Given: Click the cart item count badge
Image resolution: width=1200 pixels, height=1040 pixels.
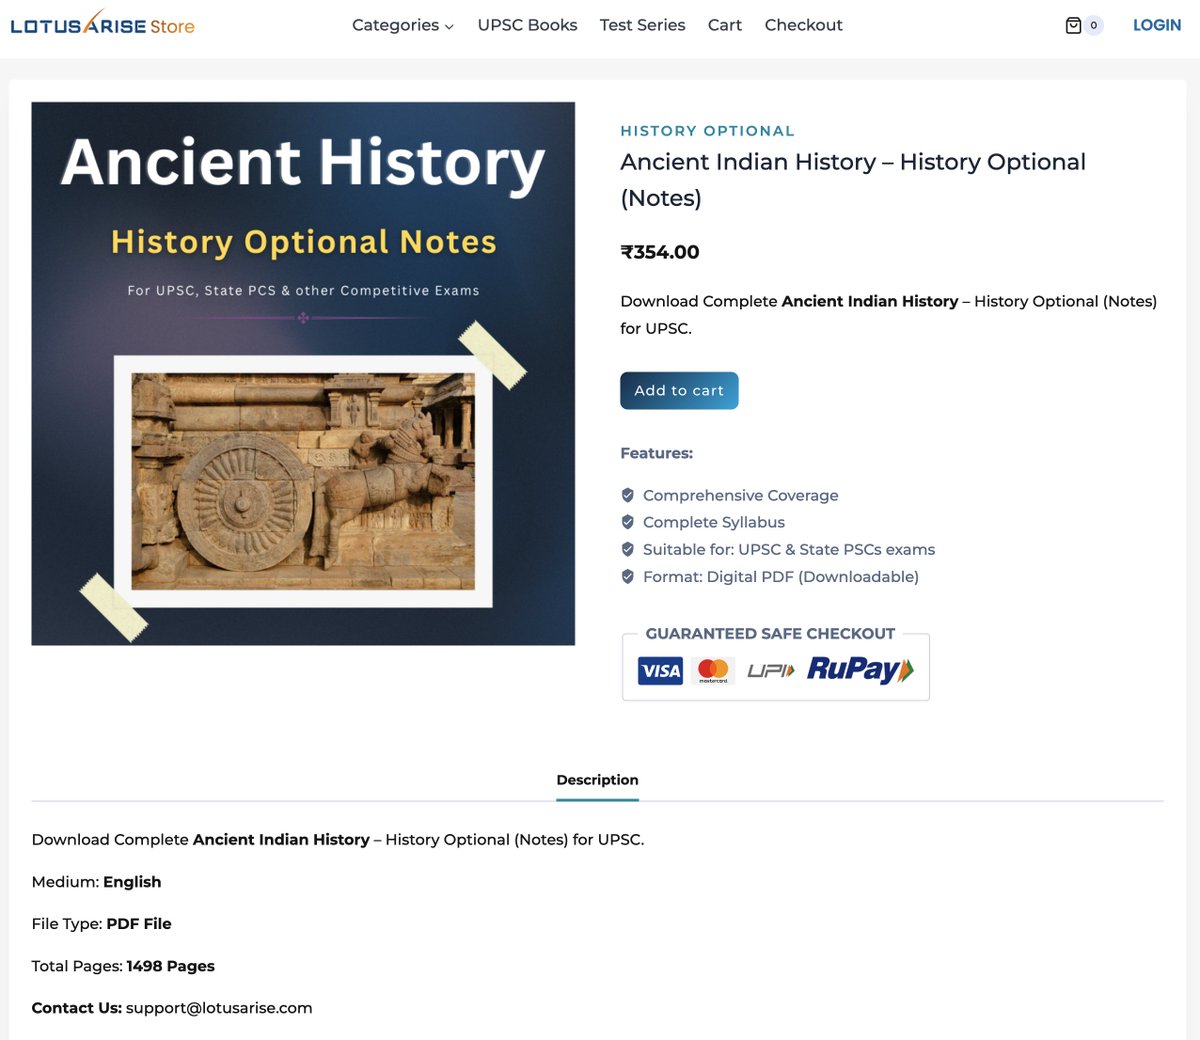Looking at the screenshot, I should (1092, 25).
